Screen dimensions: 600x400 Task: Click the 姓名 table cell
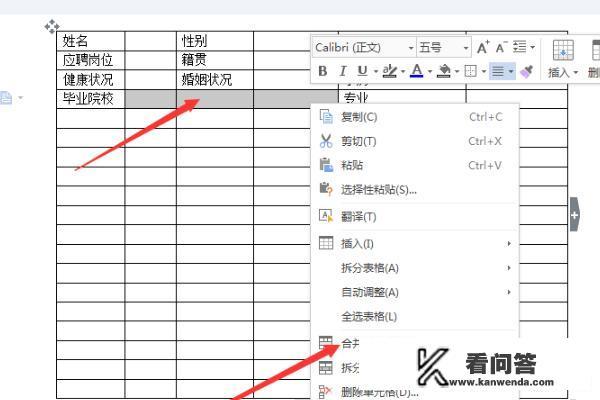[x=91, y=41]
